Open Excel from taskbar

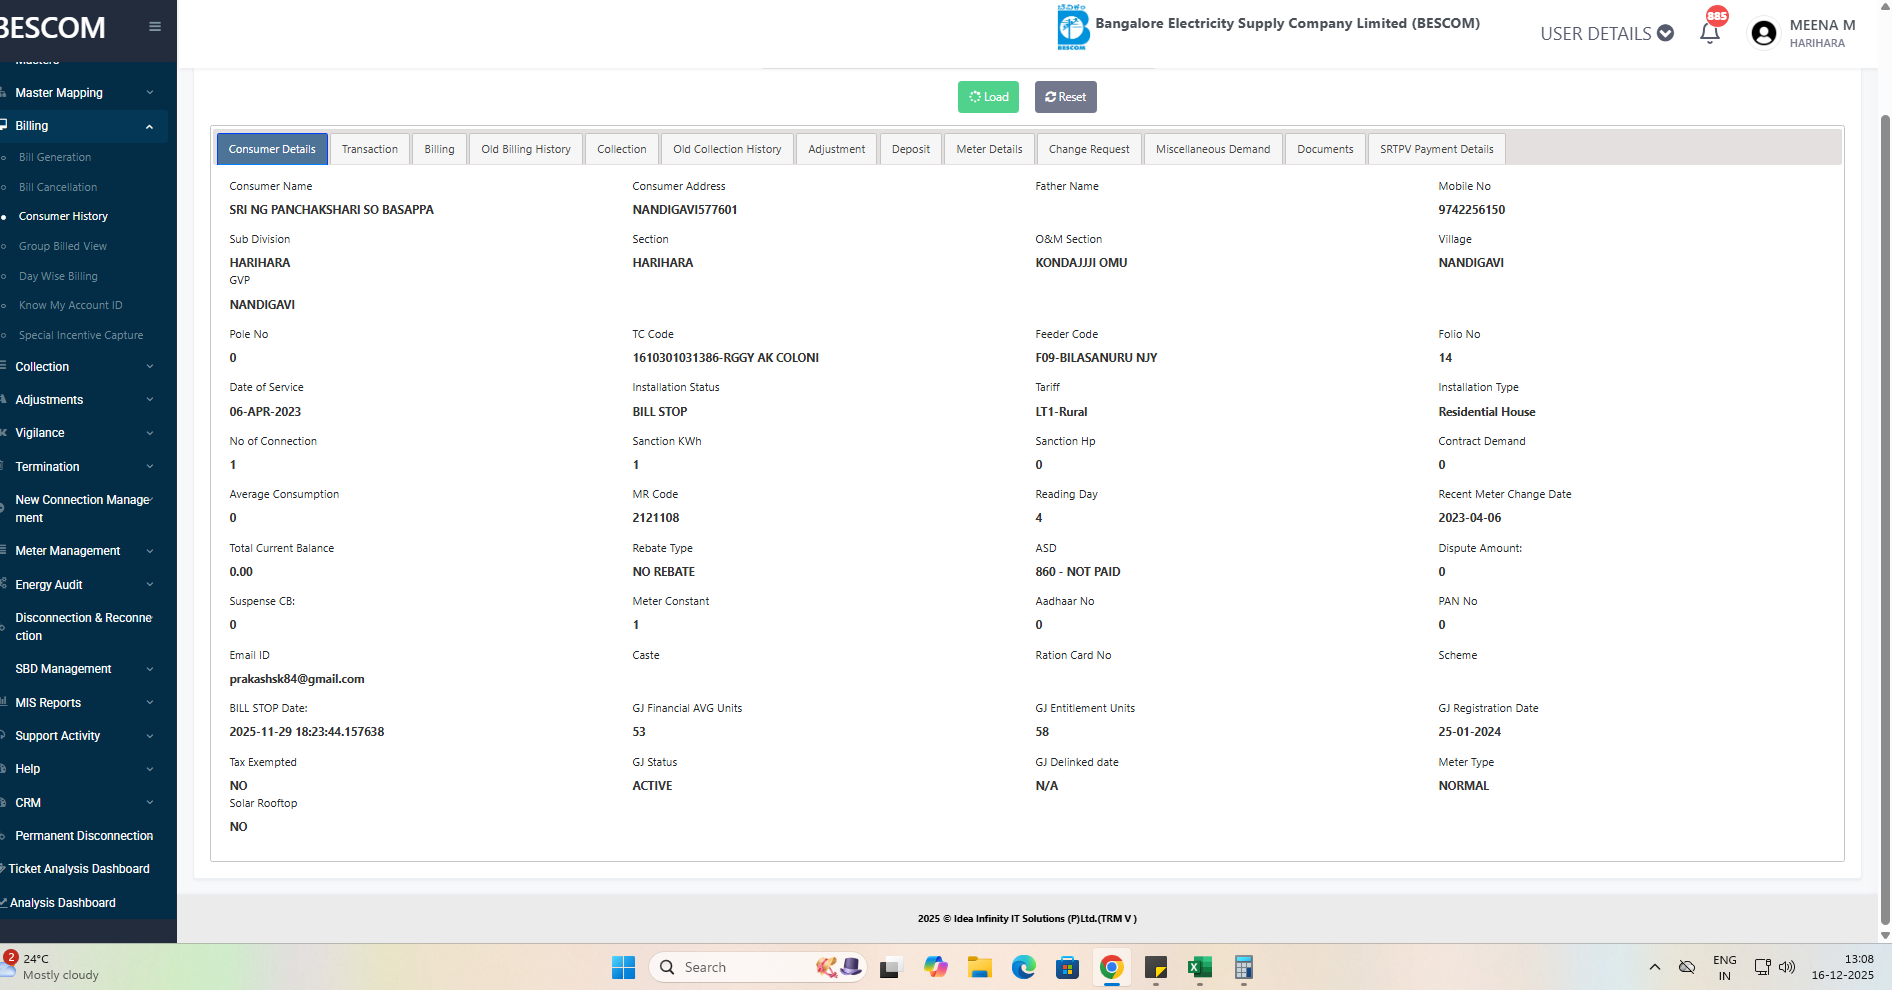pos(1199,967)
